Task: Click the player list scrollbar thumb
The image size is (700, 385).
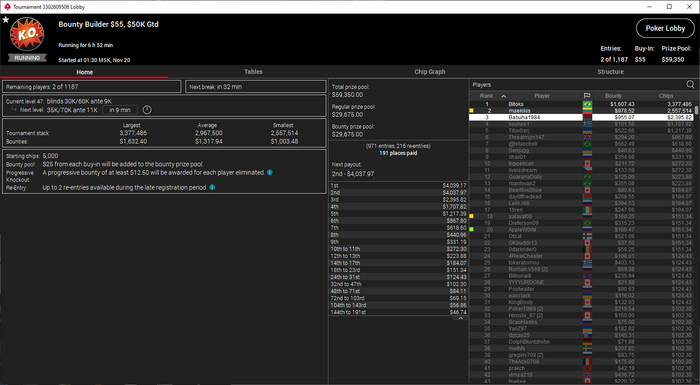Action: [696, 110]
